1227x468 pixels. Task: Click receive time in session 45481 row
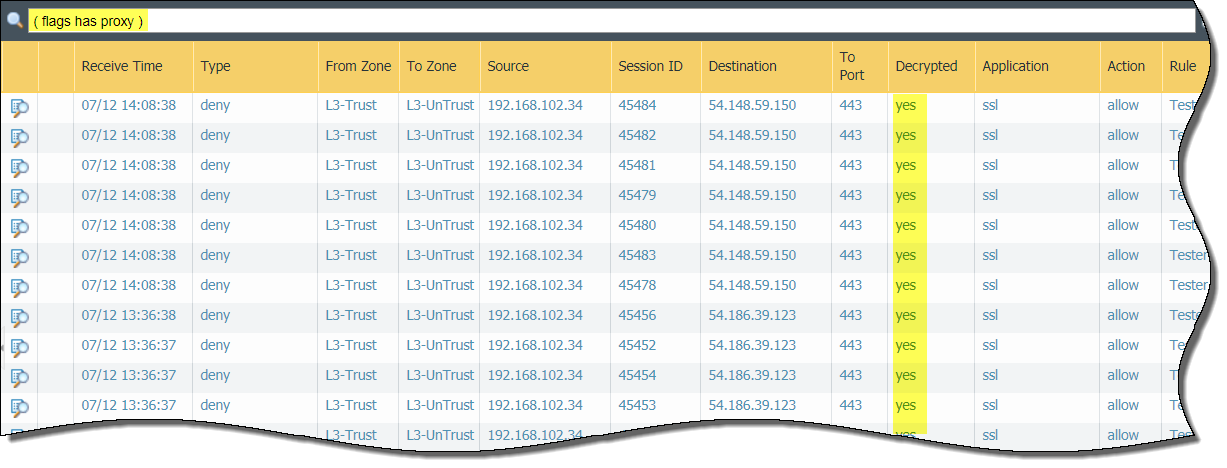[129, 165]
